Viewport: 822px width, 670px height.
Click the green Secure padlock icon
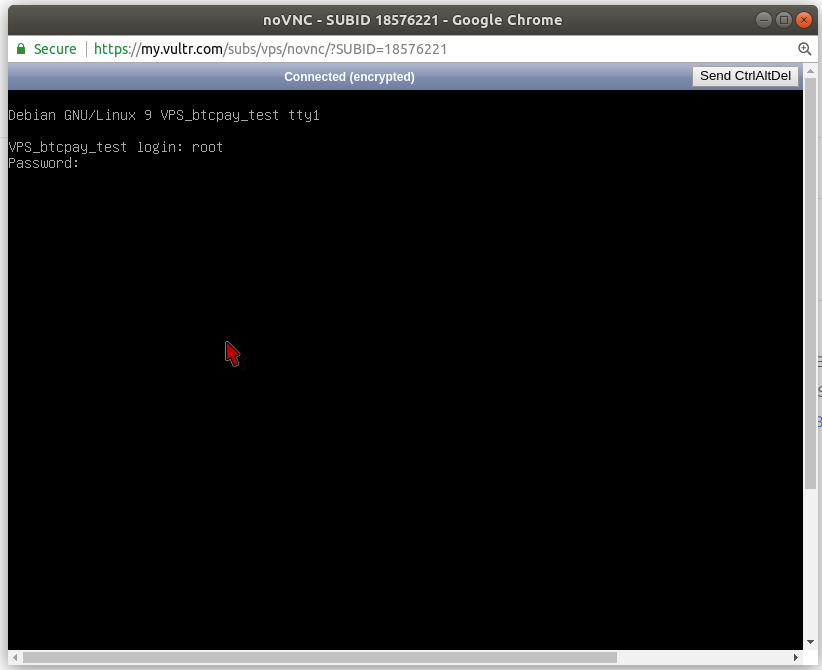(21, 49)
